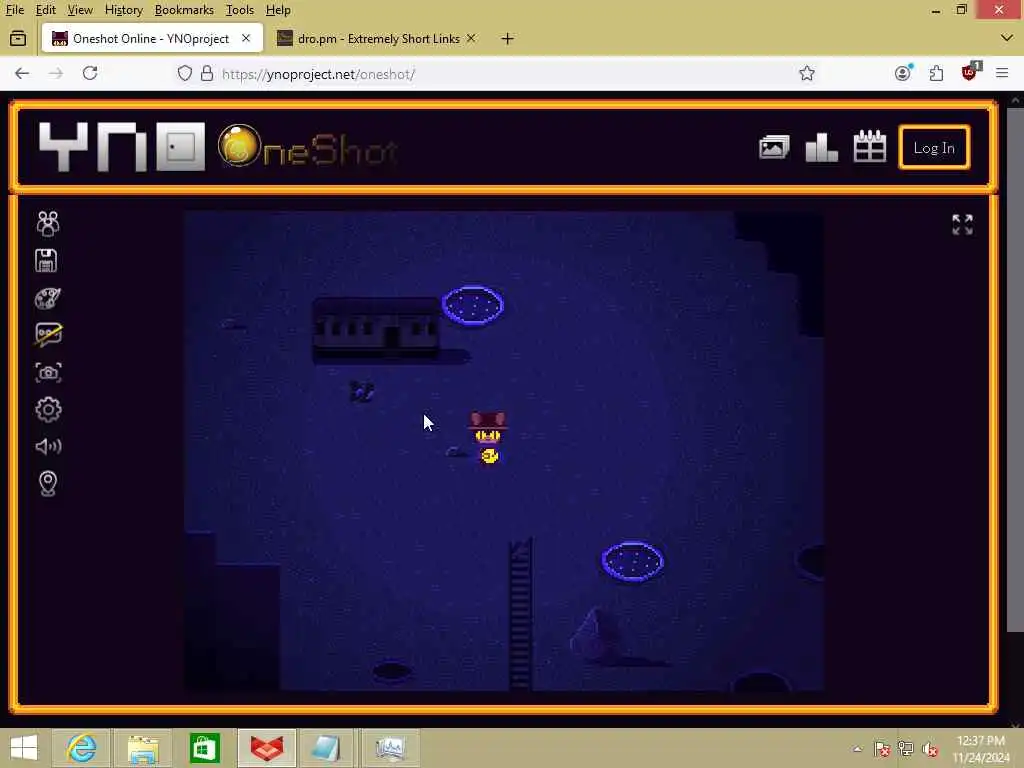Open the rankings bar chart icon

pos(822,147)
